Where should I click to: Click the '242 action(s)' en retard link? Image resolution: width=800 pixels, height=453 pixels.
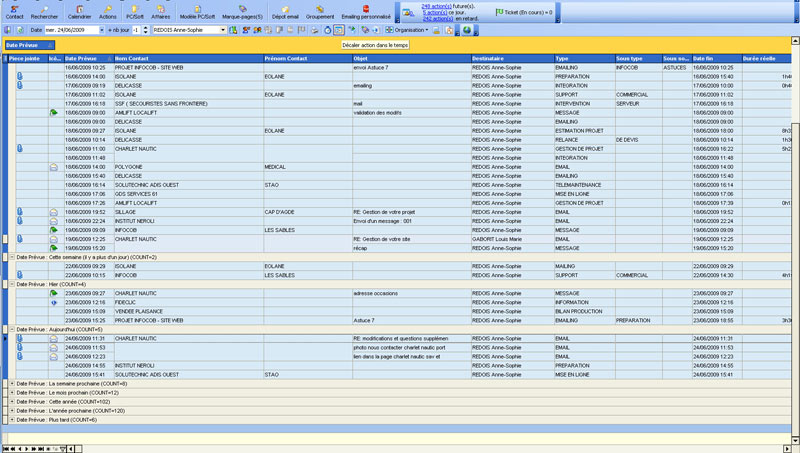pyautogui.click(x=436, y=19)
